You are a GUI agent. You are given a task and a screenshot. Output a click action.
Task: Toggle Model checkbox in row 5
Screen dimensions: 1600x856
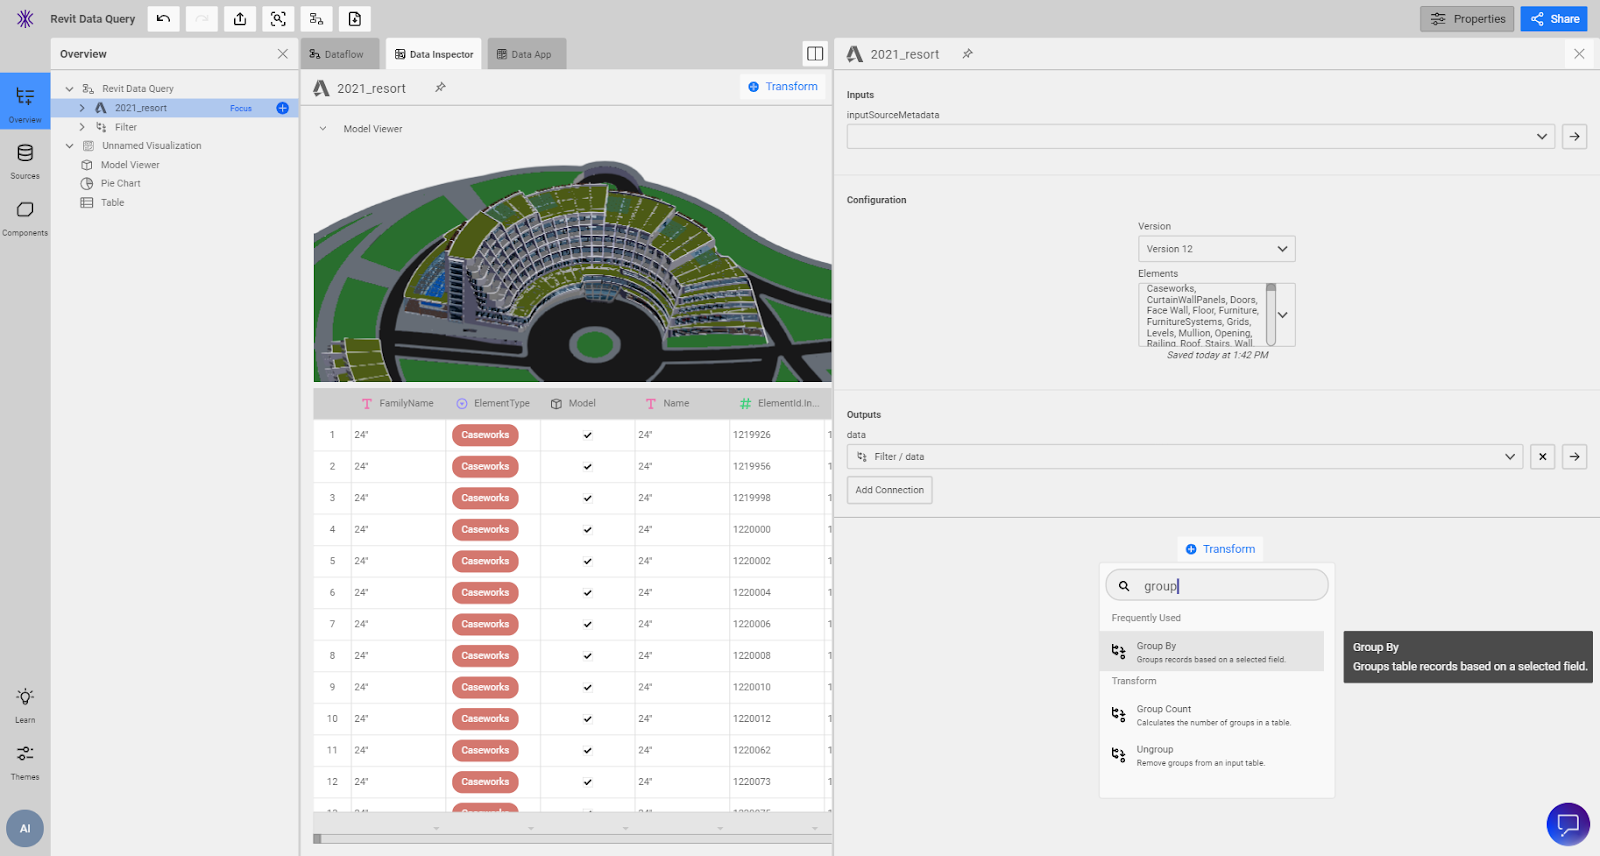pos(587,561)
